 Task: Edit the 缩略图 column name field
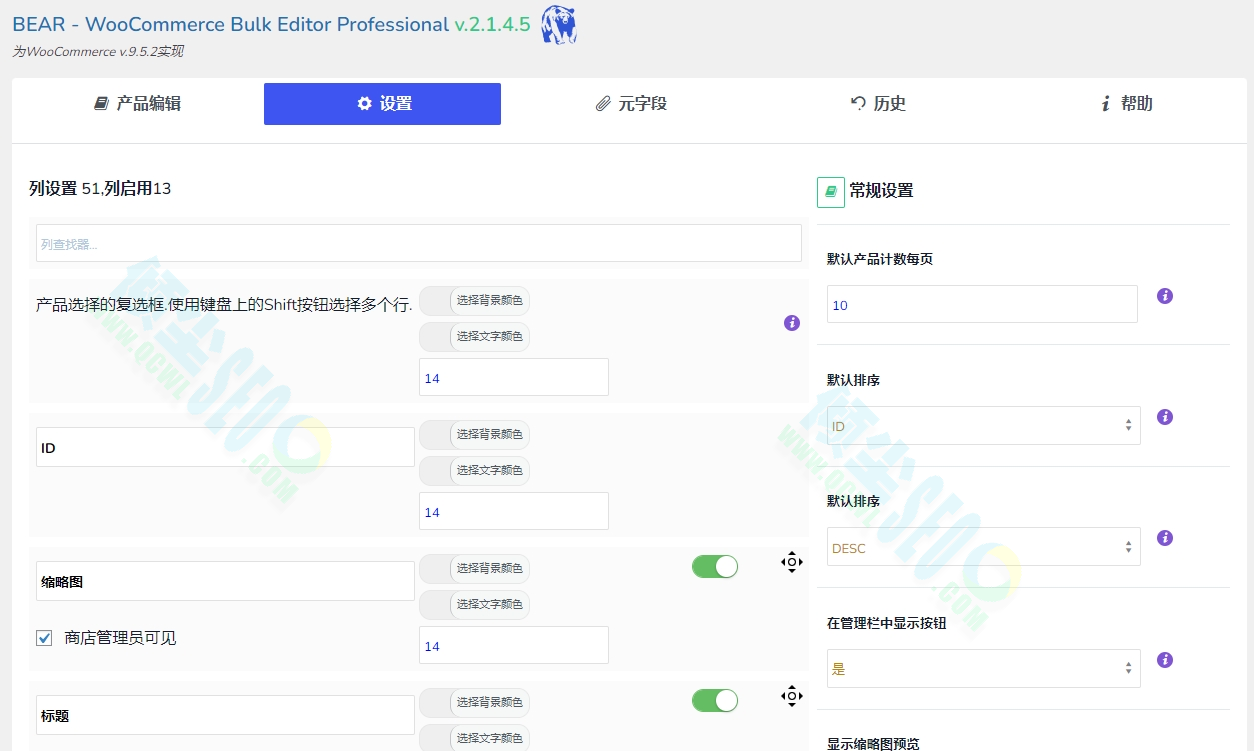point(225,581)
